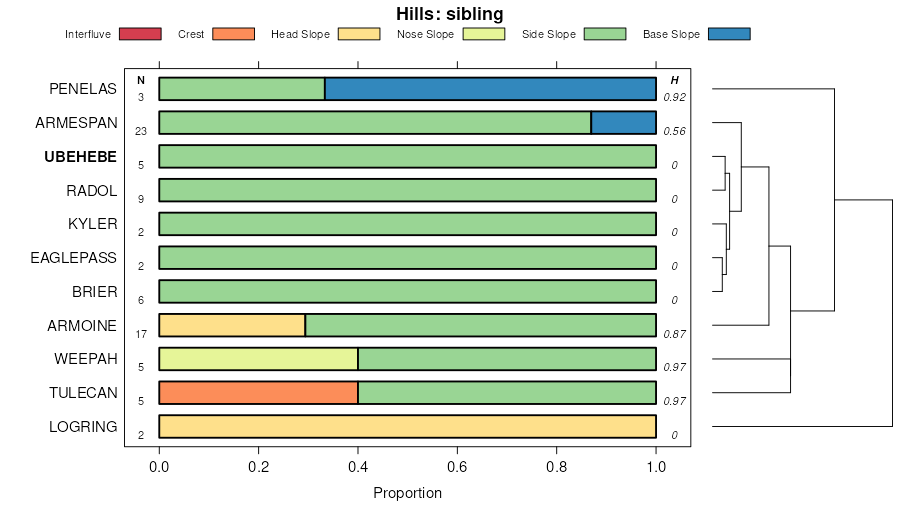Image resolution: width=900 pixels, height=520 pixels.
Task: Click the bold UBEHEBE row label
Action: [x=80, y=157]
